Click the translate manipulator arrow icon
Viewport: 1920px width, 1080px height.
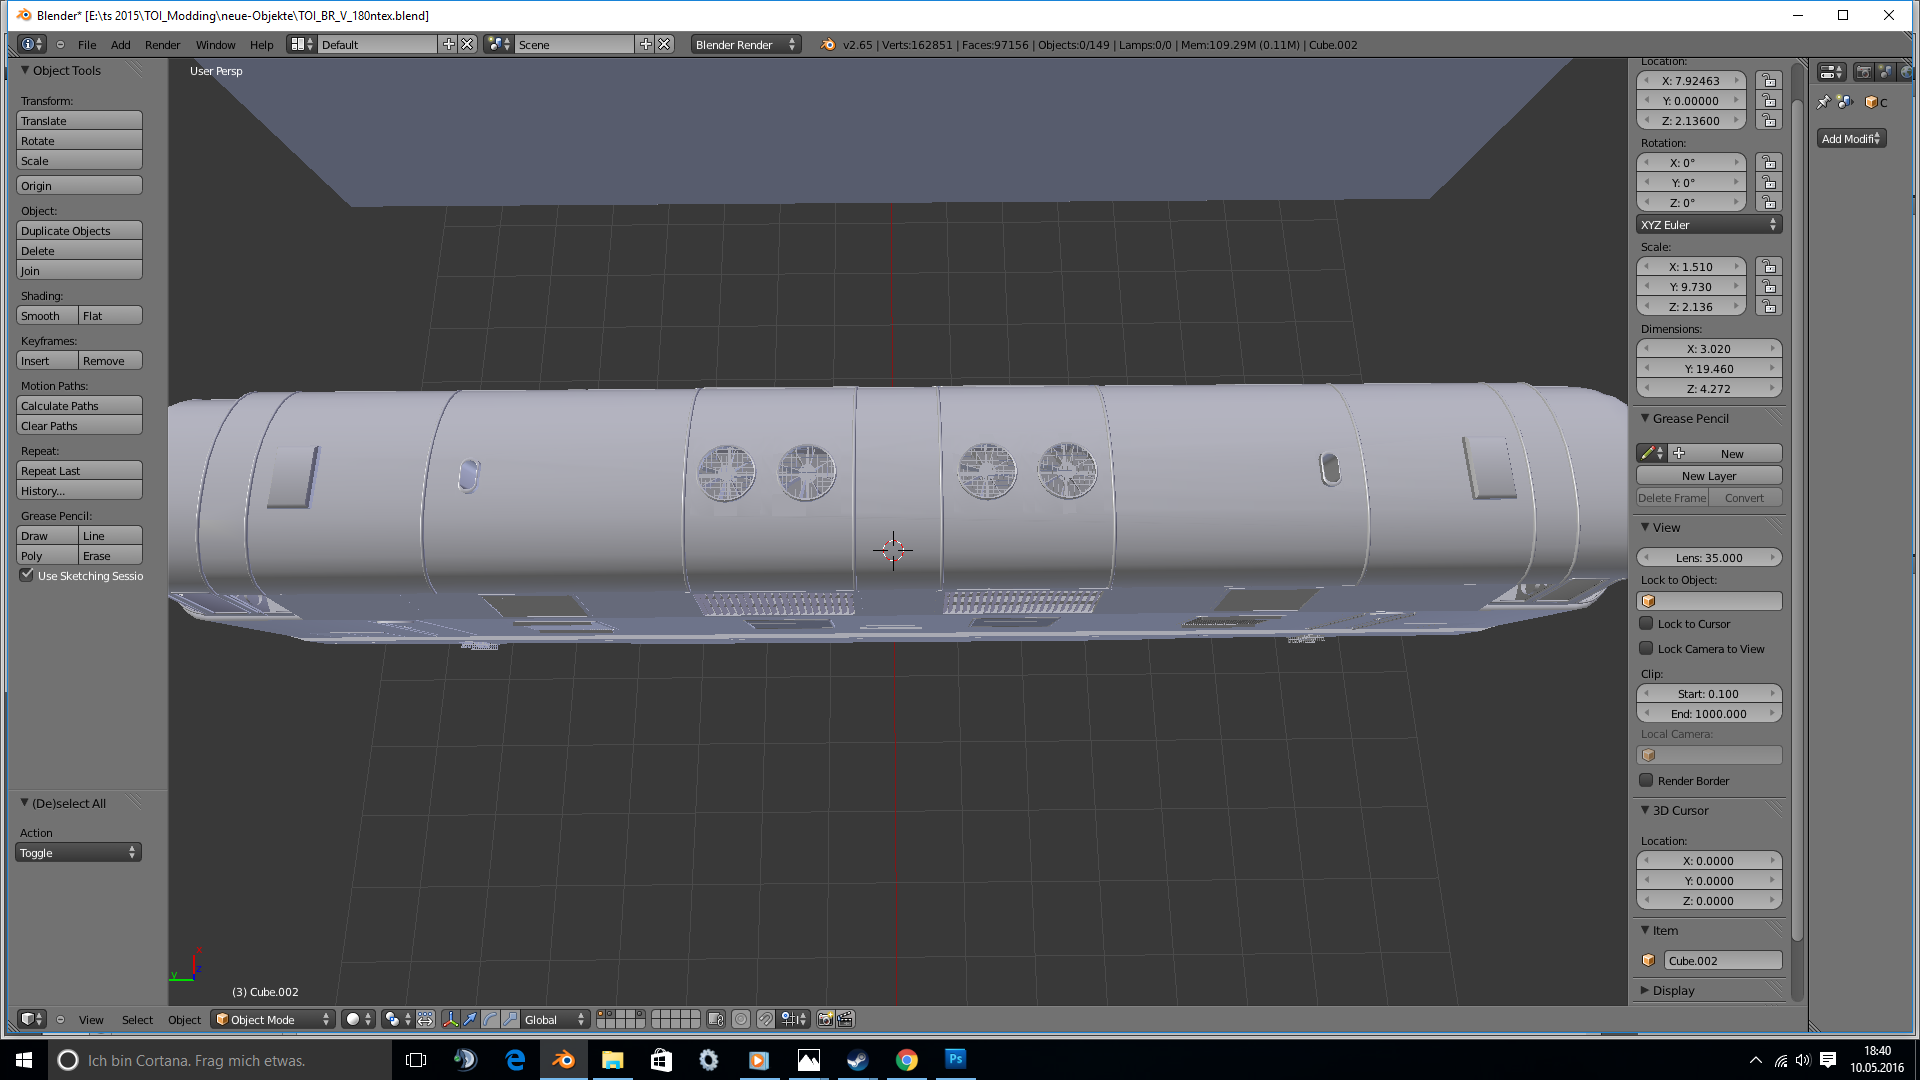tap(470, 1019)
